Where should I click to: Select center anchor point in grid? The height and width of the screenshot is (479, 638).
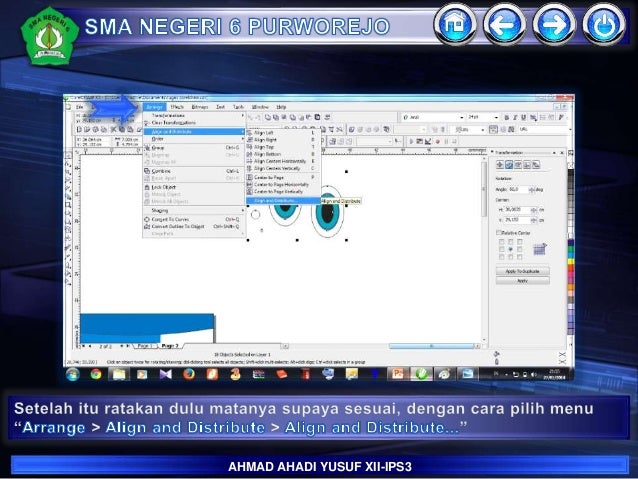click(510, 249)
